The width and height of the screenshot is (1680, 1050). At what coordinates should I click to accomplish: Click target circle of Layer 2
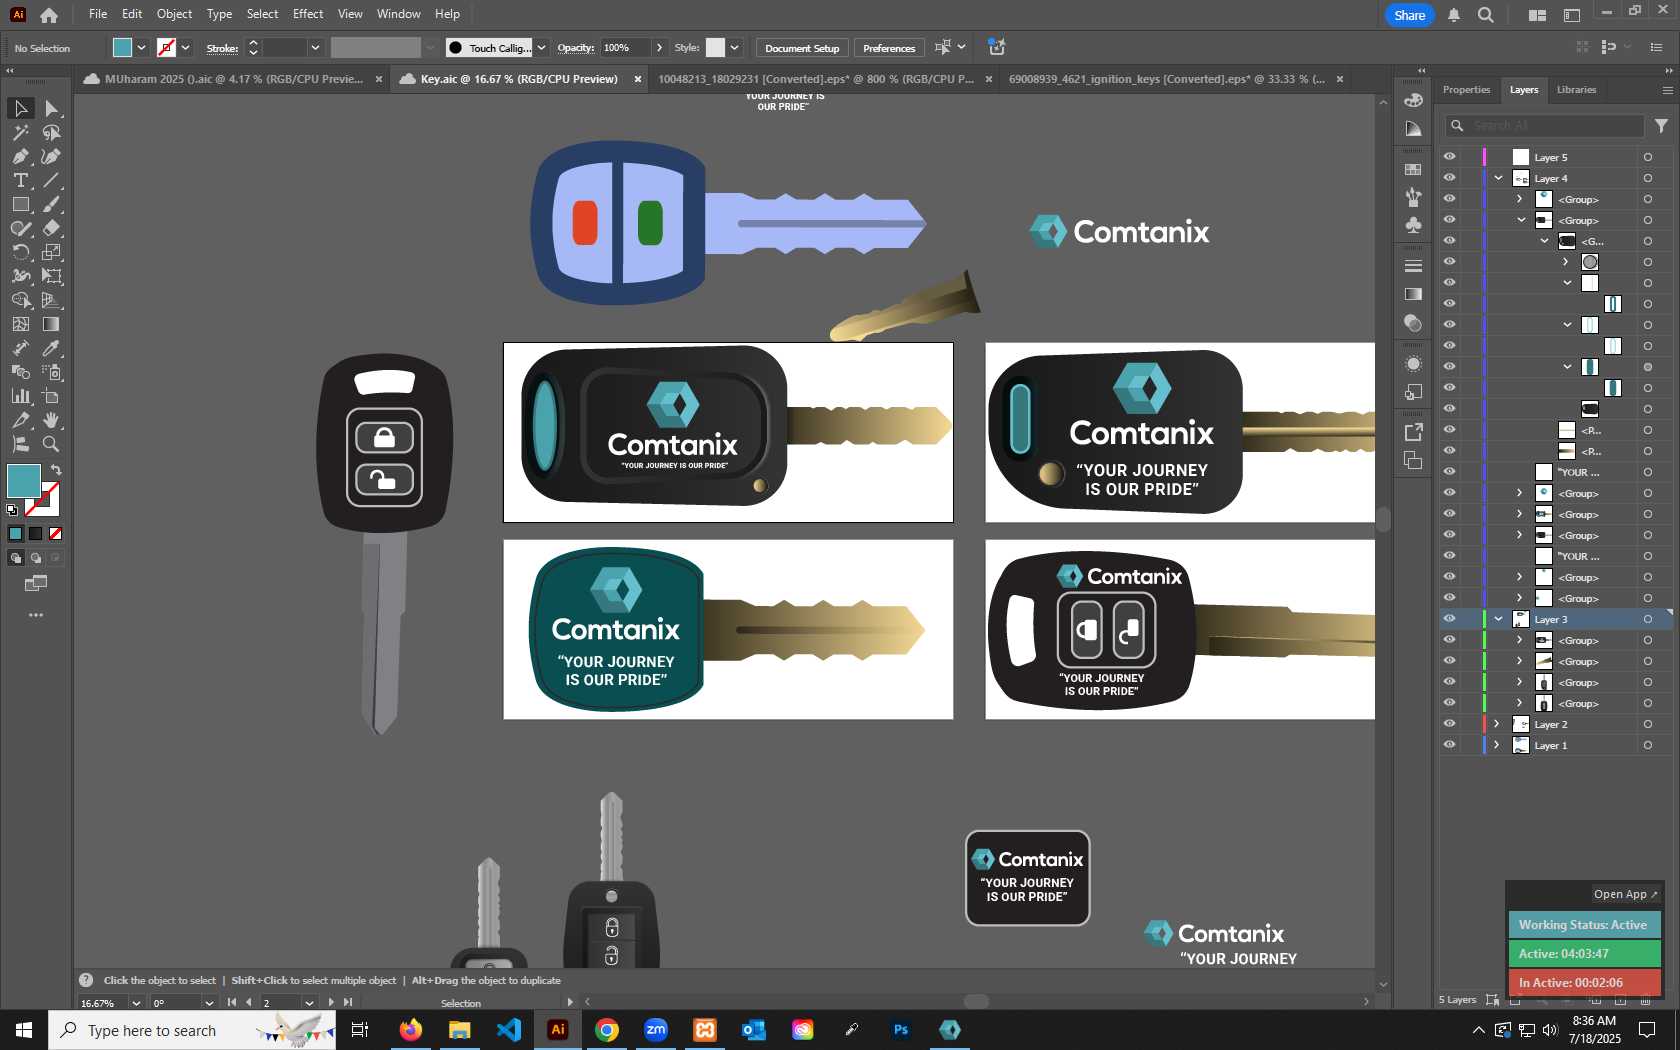[x=1648, y=724]
